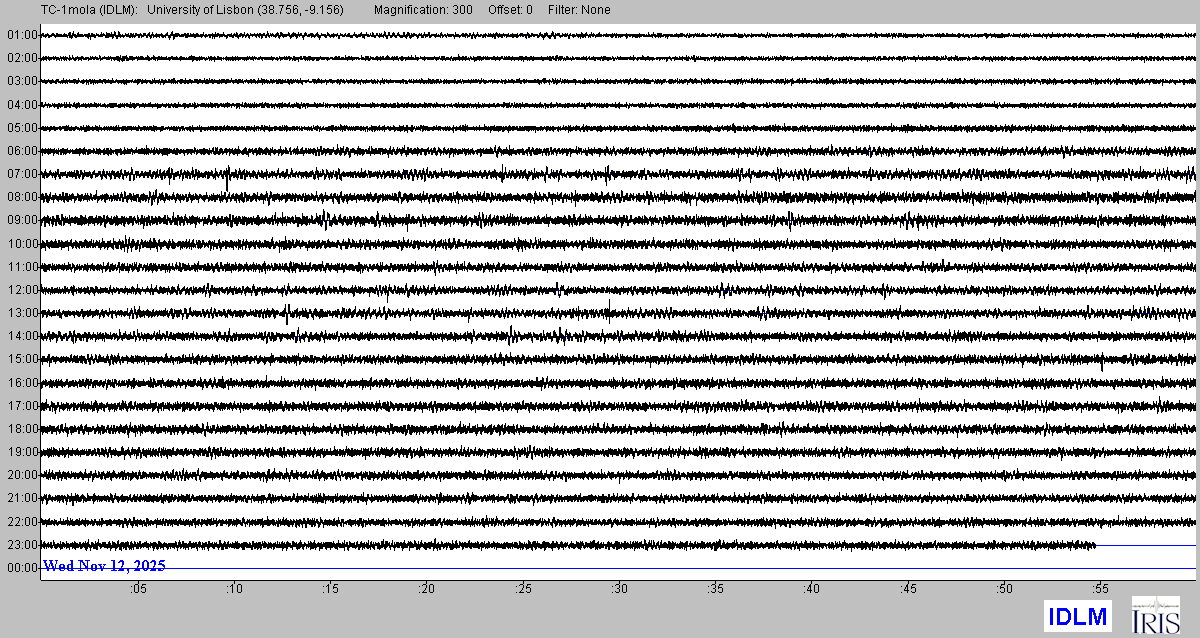The width and height of the screenshot is (1200, 638).
Task: Click the Magnification: 300 header text
Action: [423, 10]
